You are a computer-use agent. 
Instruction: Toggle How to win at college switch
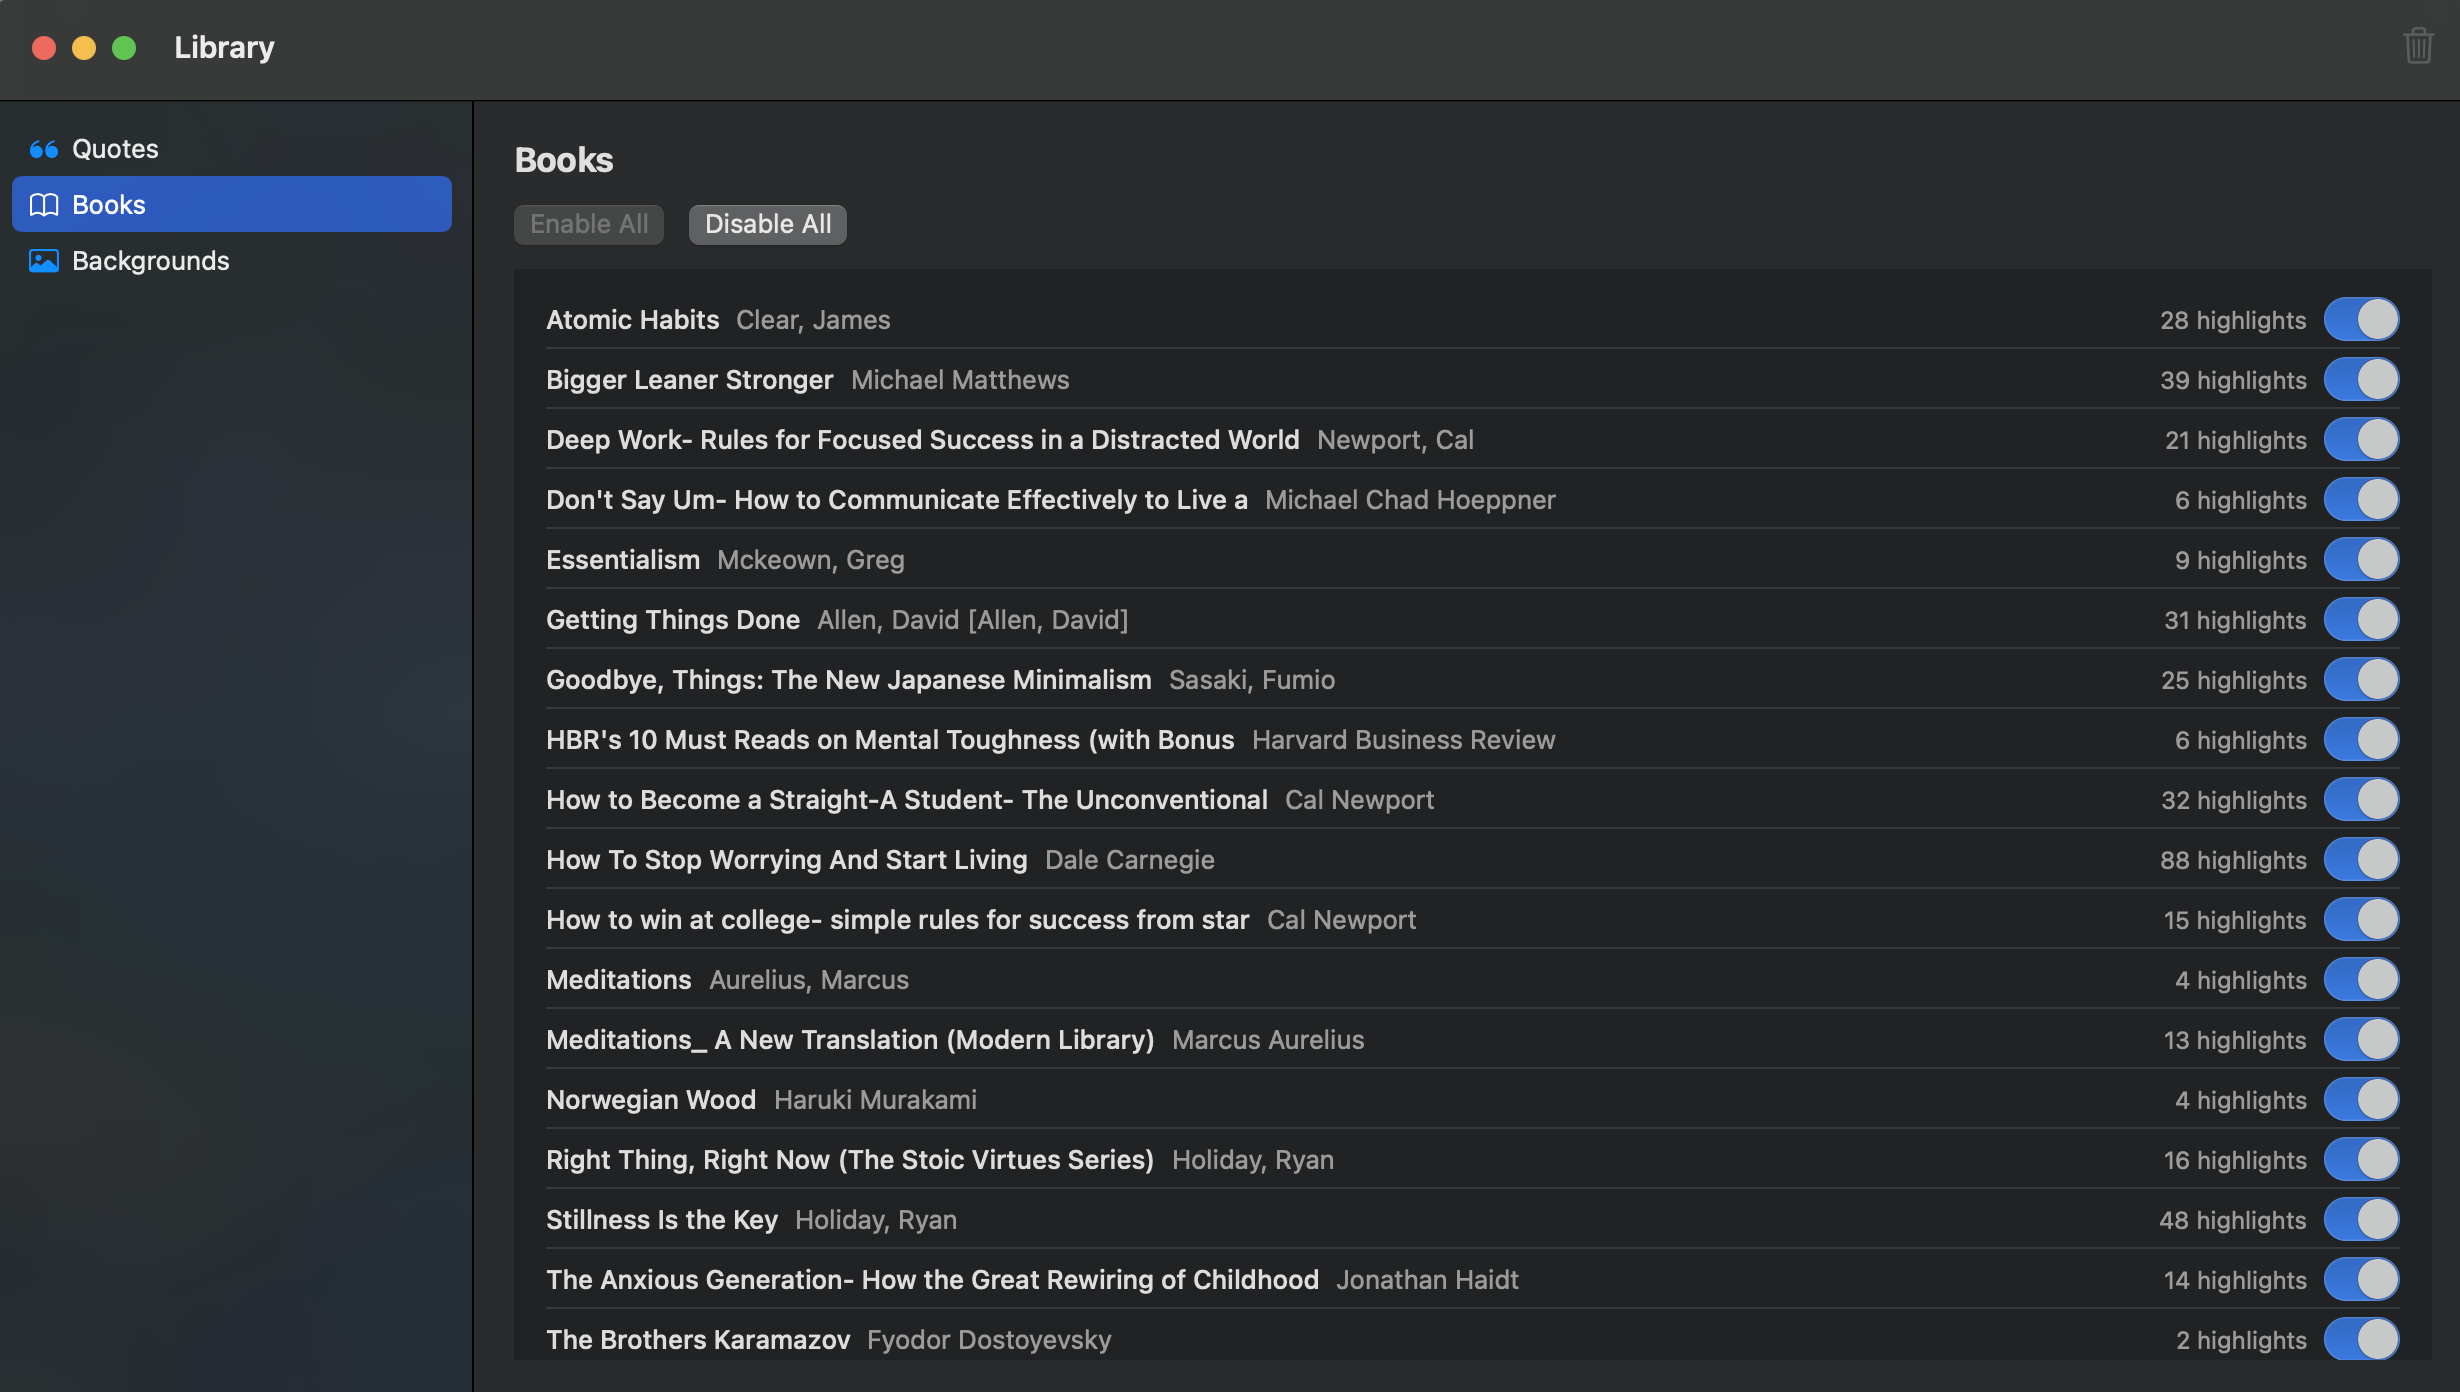[2362, 920]
